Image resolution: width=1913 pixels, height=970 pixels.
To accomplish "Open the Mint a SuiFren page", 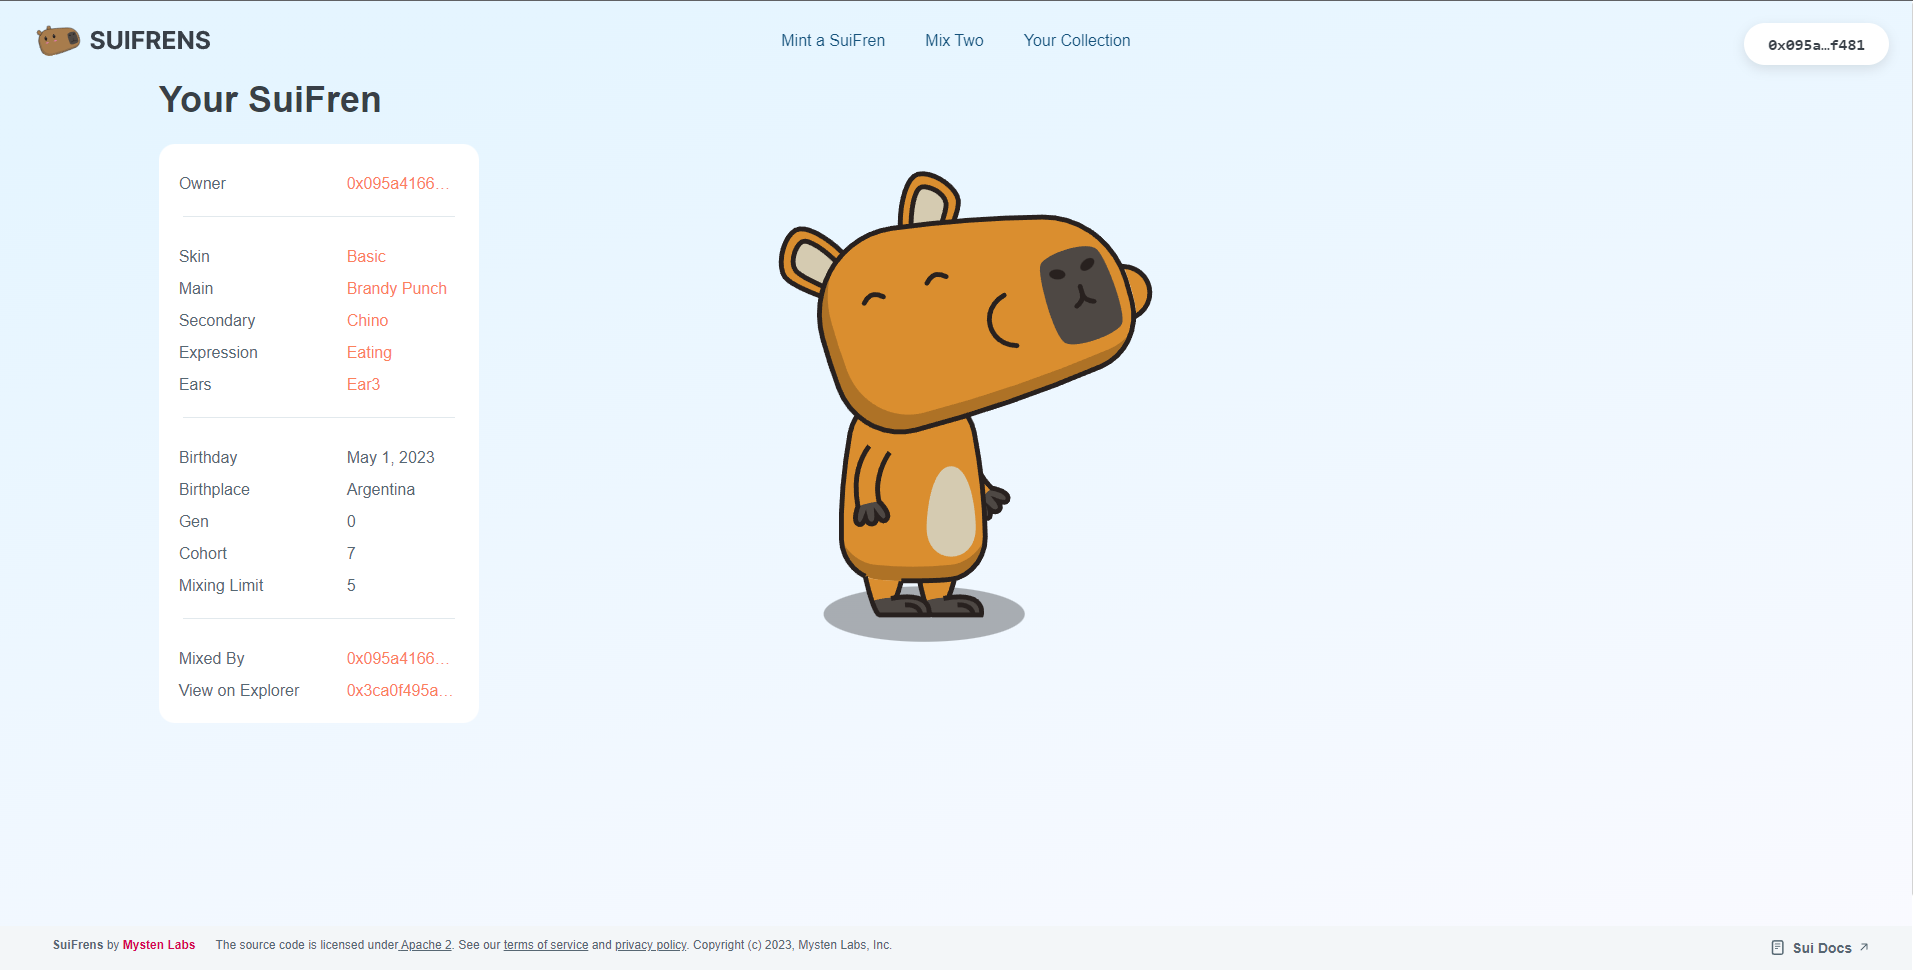I will click(832, 41).
